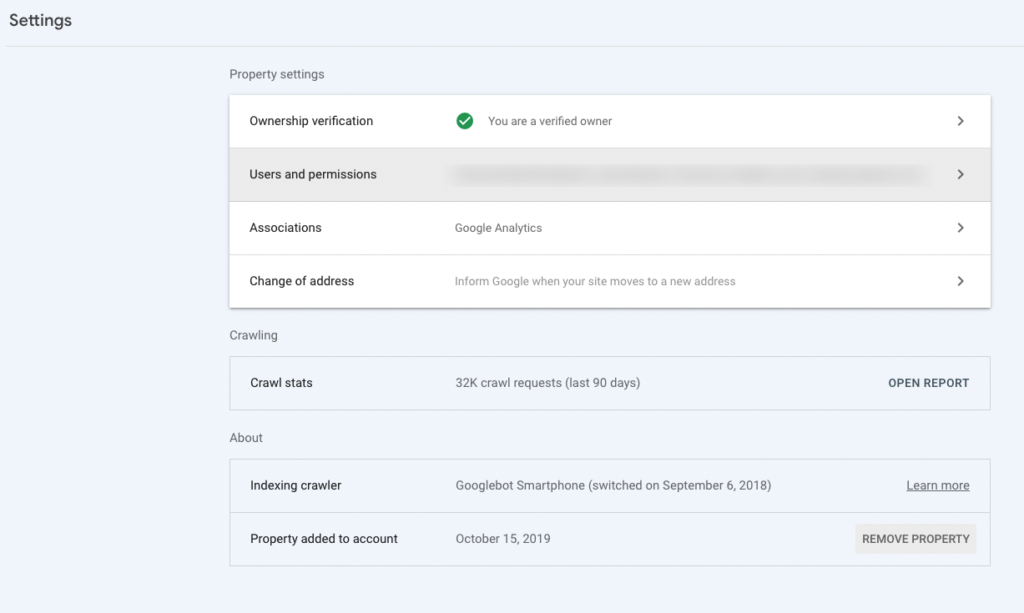Screen dimensions: 1024x613
Task: Click the Settings page heading
Action: (x=40, y=20)
